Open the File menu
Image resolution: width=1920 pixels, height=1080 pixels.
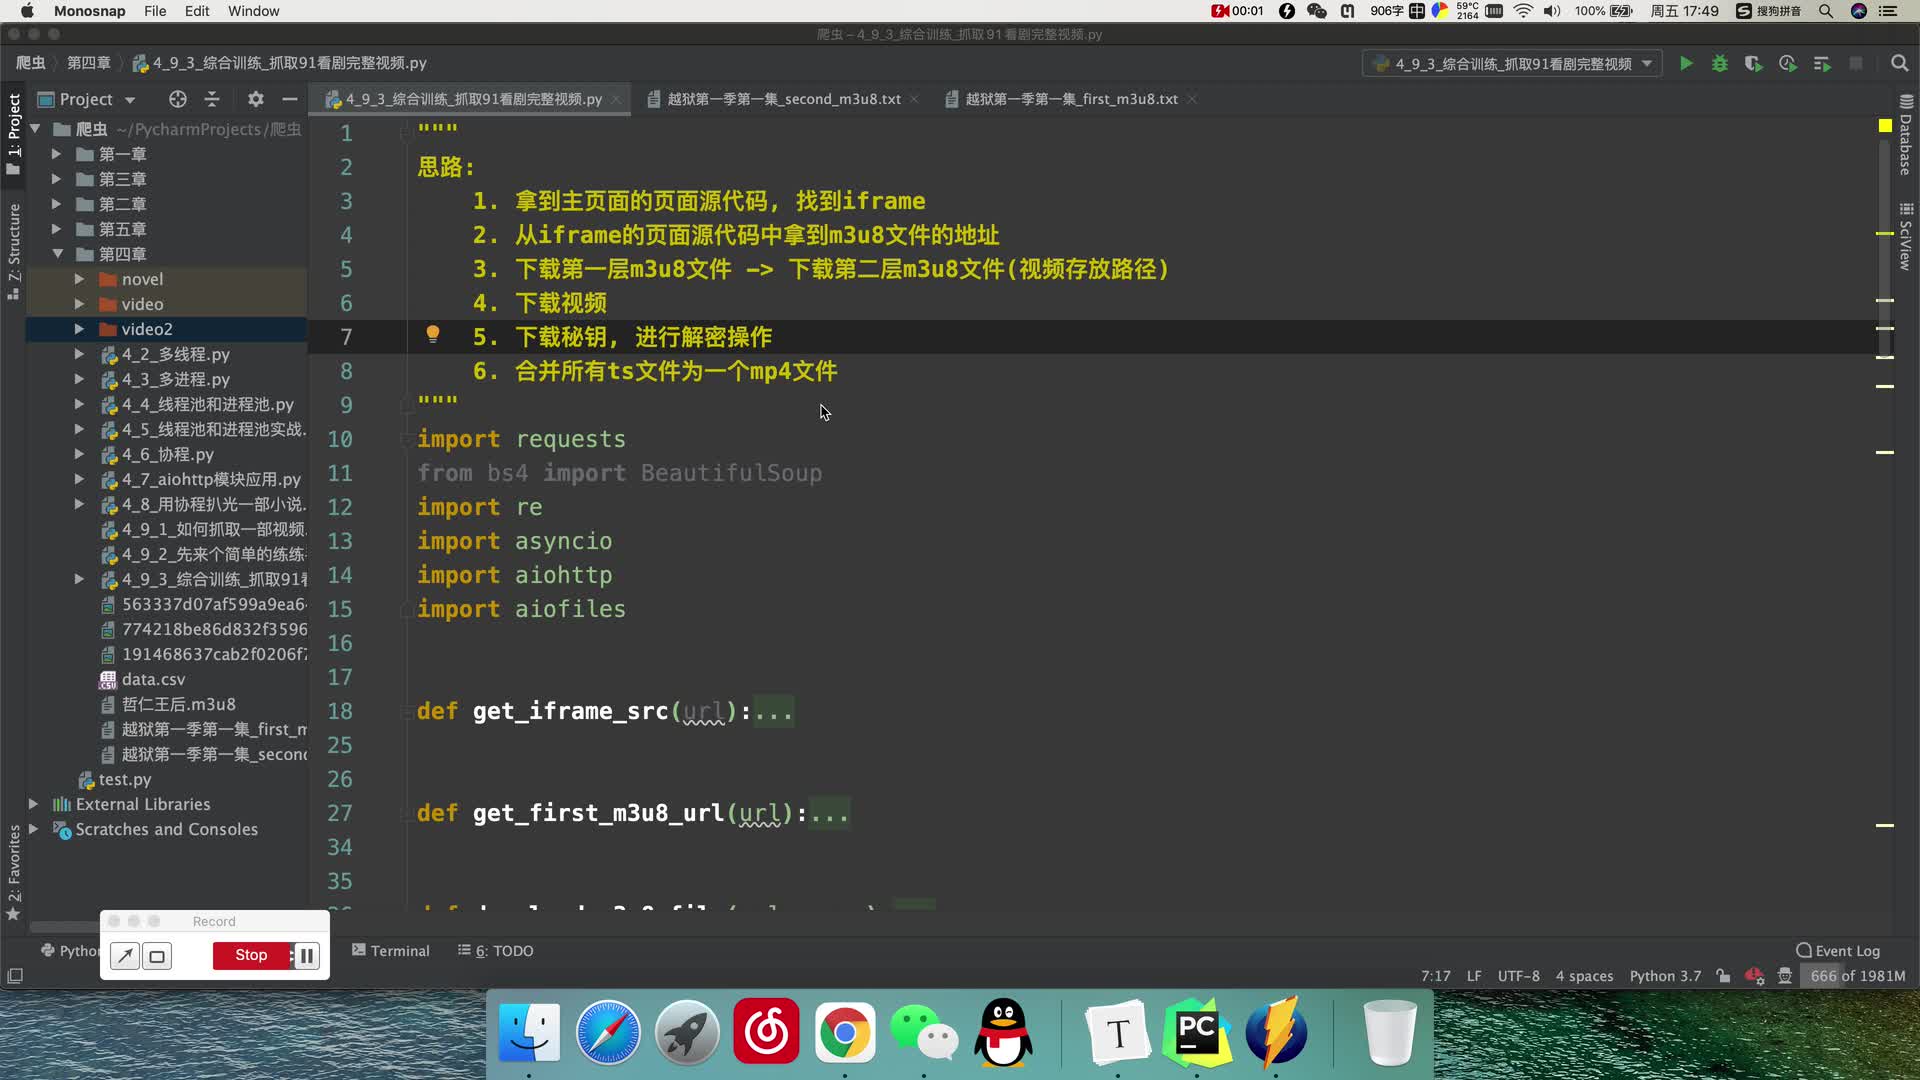click(155, 11)
